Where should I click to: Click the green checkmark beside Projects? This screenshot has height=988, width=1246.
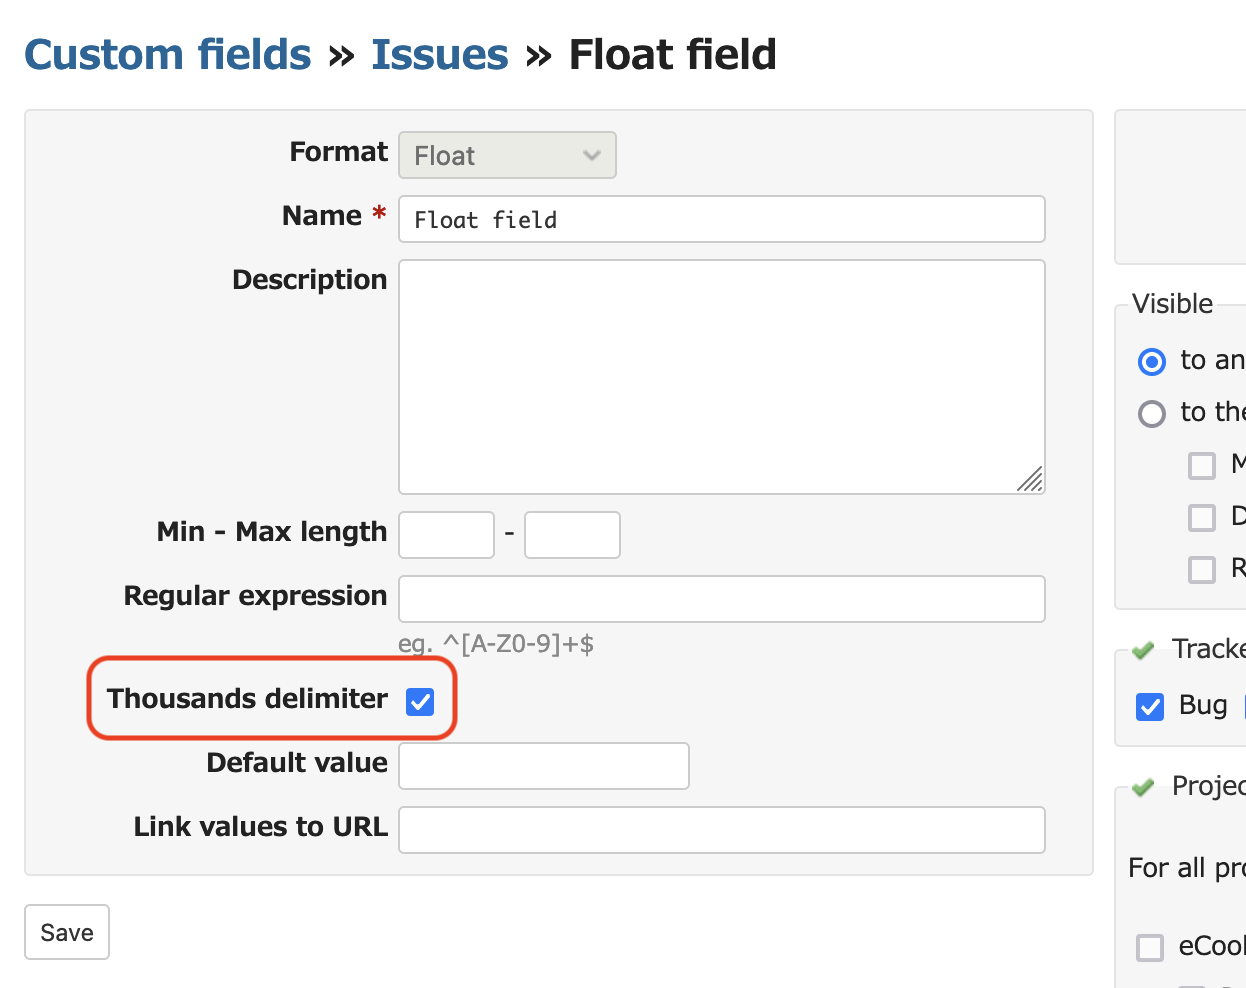click(x=1143, y=788)
